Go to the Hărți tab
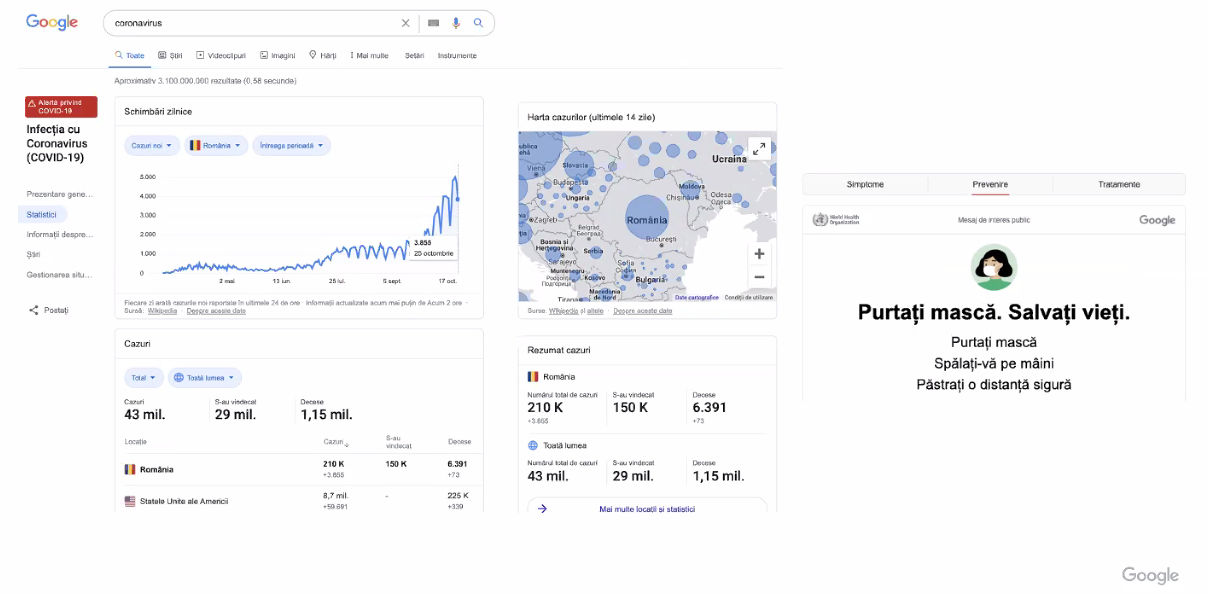 click(x=323, y=55)
